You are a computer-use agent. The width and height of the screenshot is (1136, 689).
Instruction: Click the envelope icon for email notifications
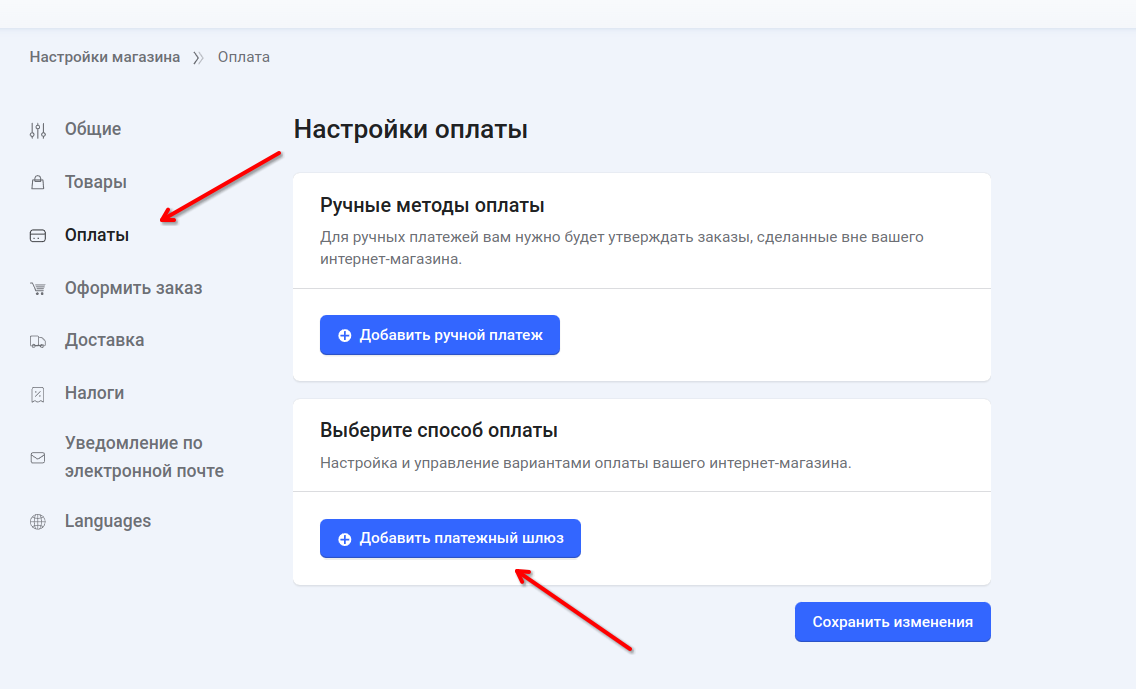pos(38,458)
